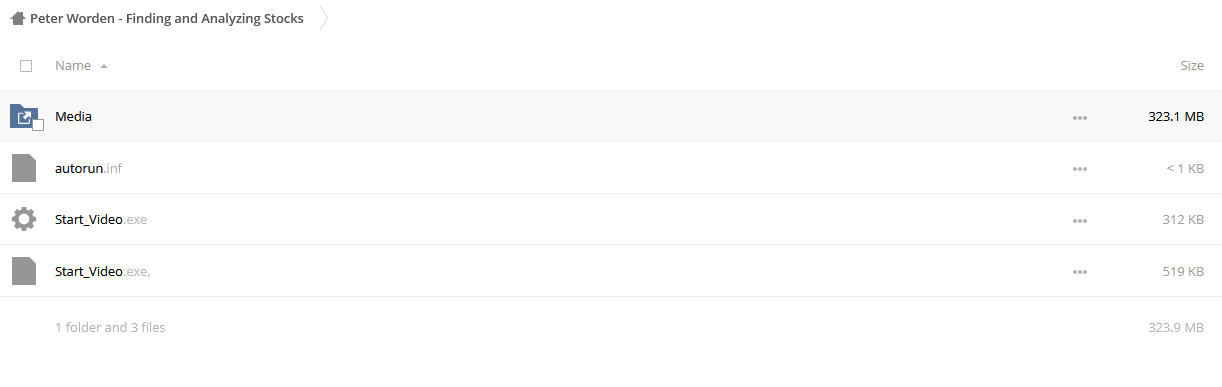Click the 323.1 MB size of Media
This screenshot has height=387, width=1222.
pos(1176,116)
